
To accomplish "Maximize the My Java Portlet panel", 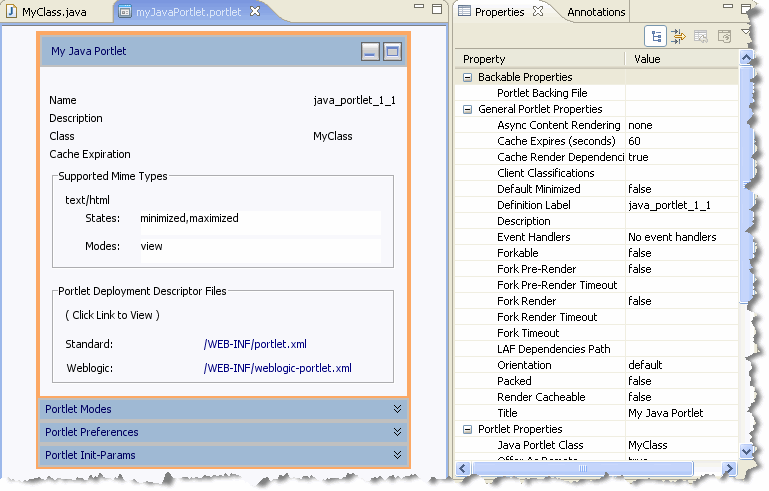I will tap(392, 51).
